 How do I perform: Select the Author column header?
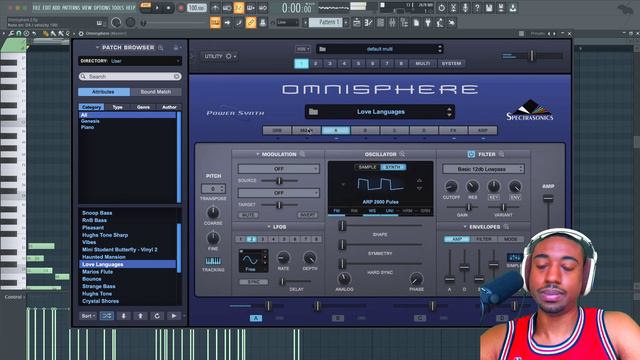169,107
